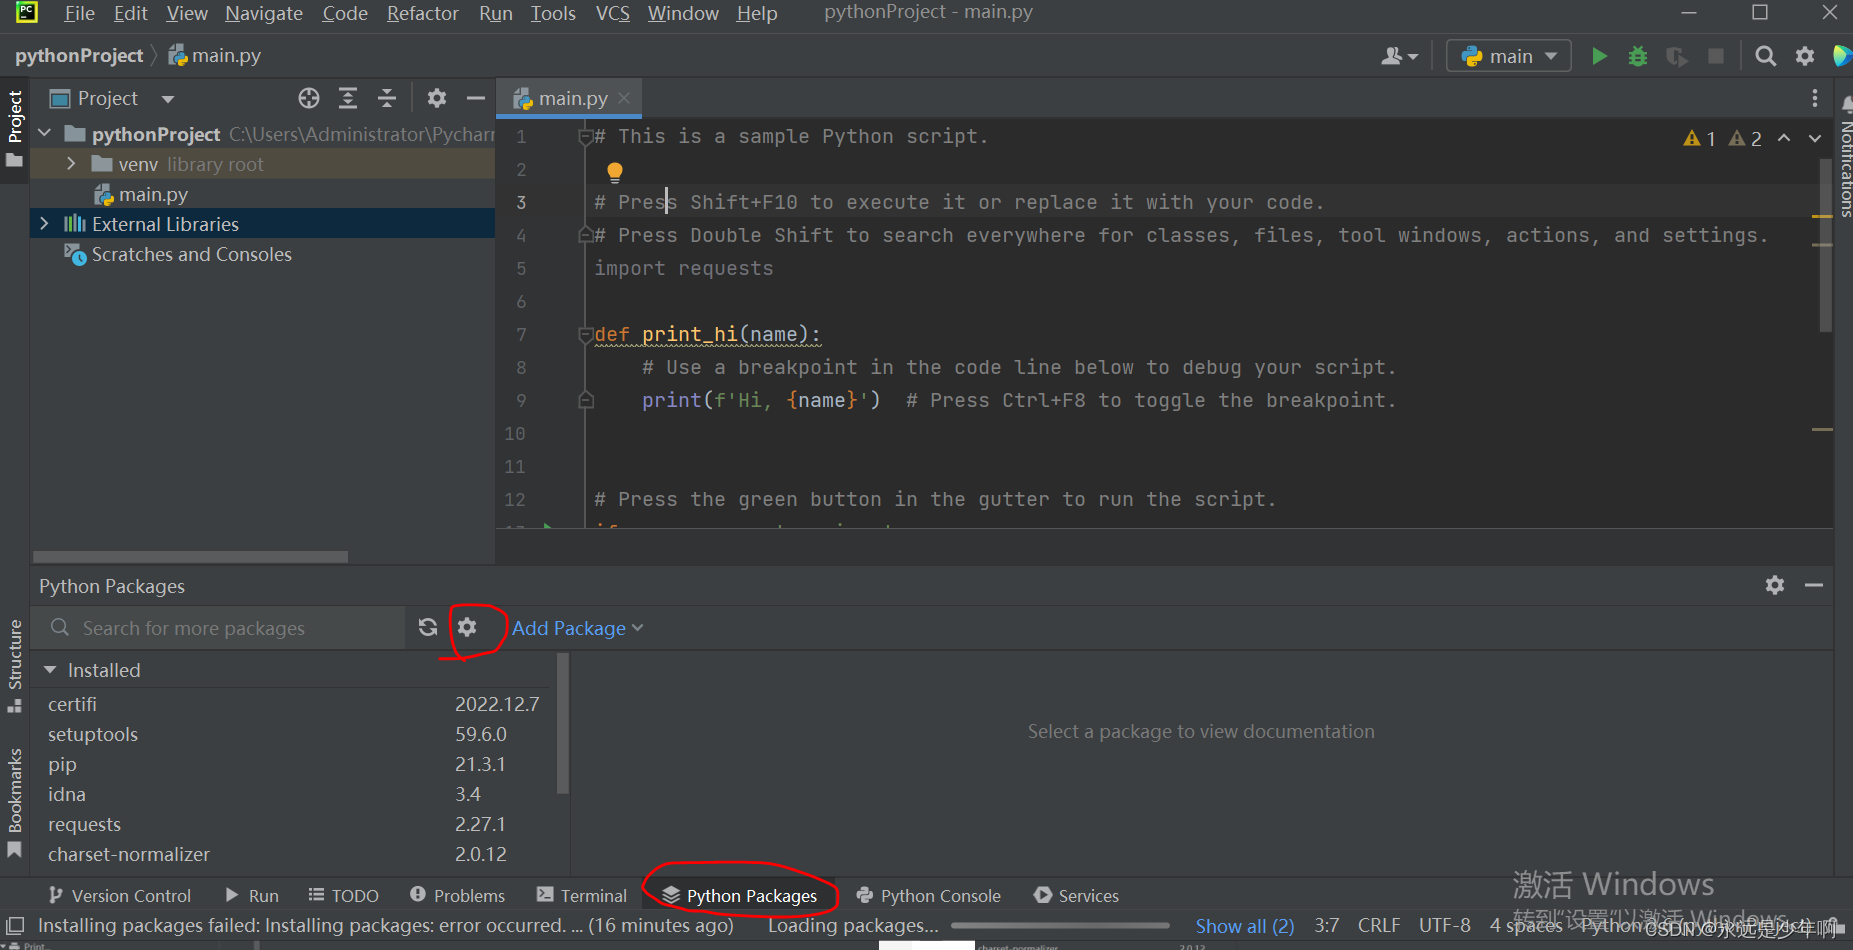Select the requests package row
Viewport: 1853px width, 950px height.
tap(295, 824)
